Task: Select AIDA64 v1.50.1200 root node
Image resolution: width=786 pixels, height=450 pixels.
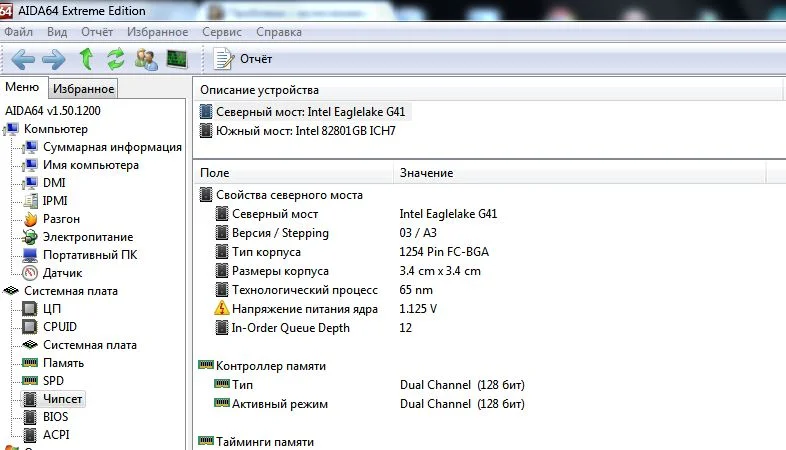Action: pyautogui.click(x=53, y=111)
